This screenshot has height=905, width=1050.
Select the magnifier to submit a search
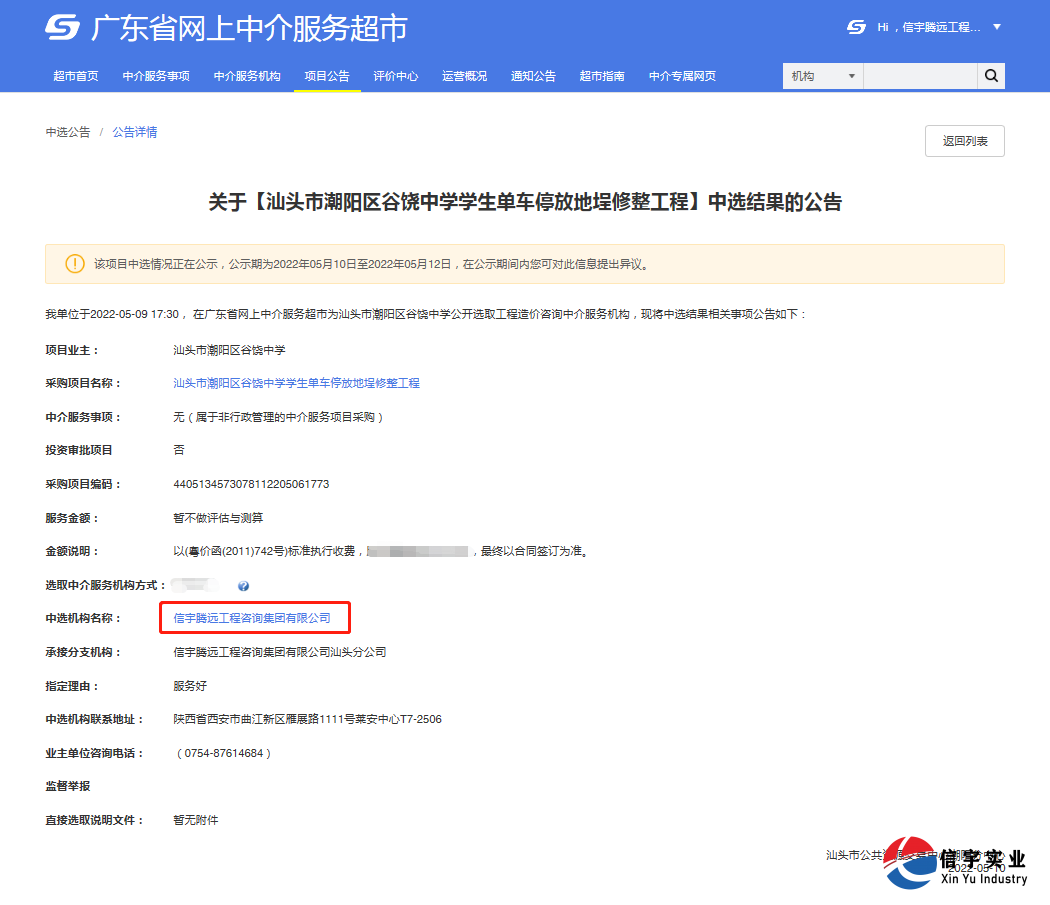[x=990, y=75]
